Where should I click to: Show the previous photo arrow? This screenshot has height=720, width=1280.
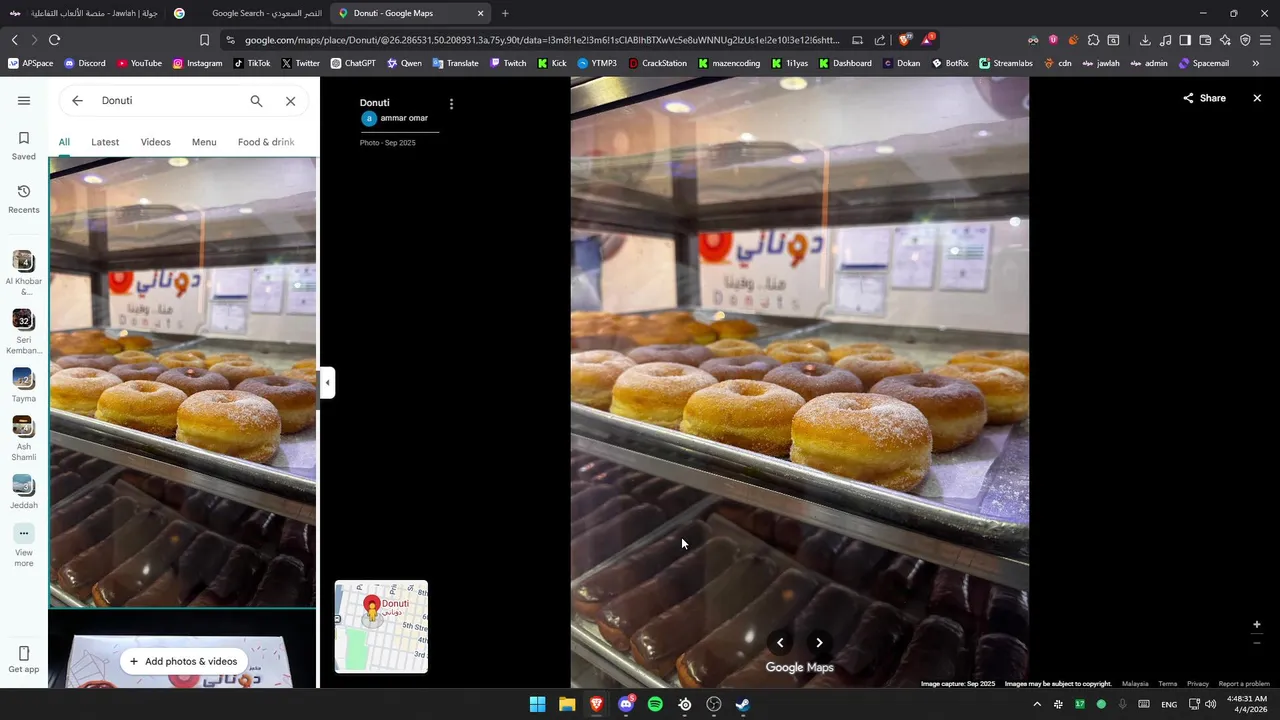780,643
